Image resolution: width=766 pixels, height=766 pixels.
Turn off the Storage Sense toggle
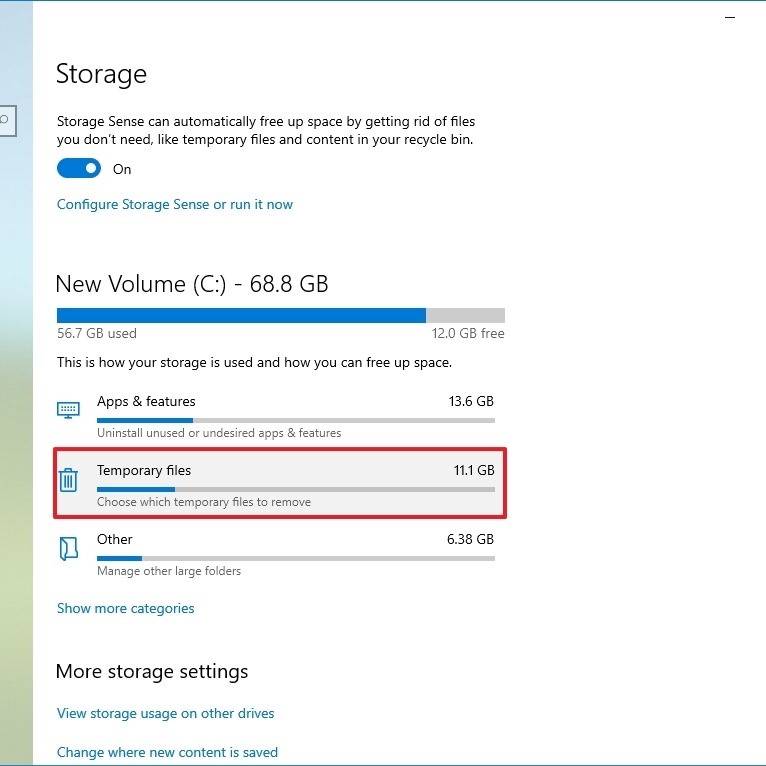(x=79, y=168)
